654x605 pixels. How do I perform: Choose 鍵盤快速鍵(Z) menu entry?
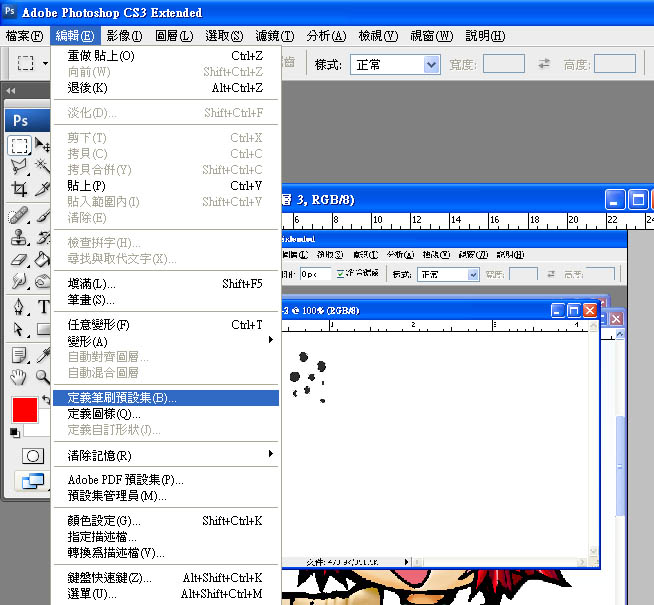point(166,578)
